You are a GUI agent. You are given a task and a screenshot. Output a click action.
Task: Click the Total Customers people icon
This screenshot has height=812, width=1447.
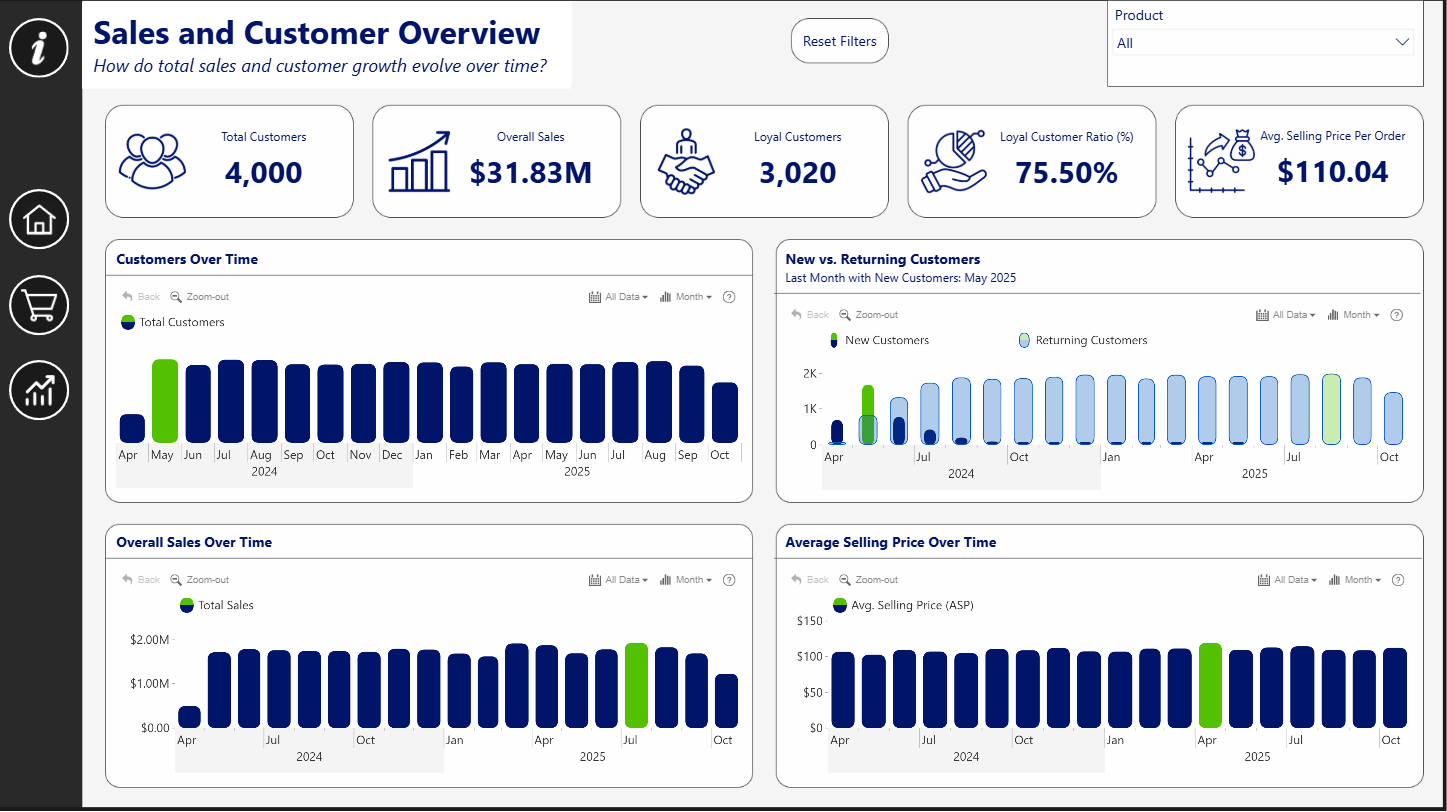(152, 160)
